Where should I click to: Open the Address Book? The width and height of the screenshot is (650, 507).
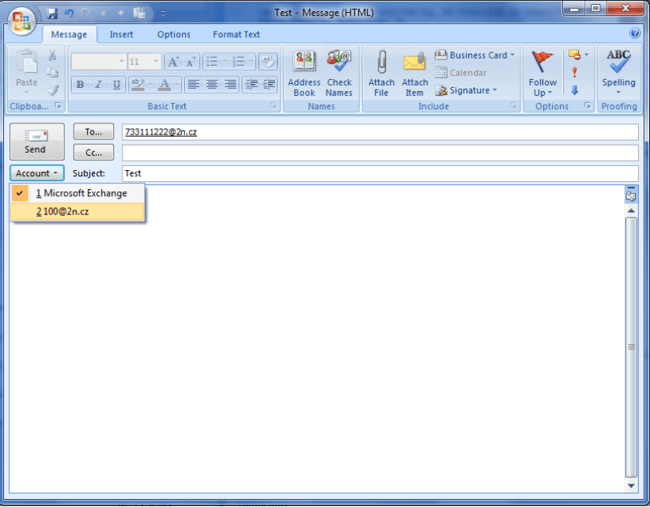[304, 73]
